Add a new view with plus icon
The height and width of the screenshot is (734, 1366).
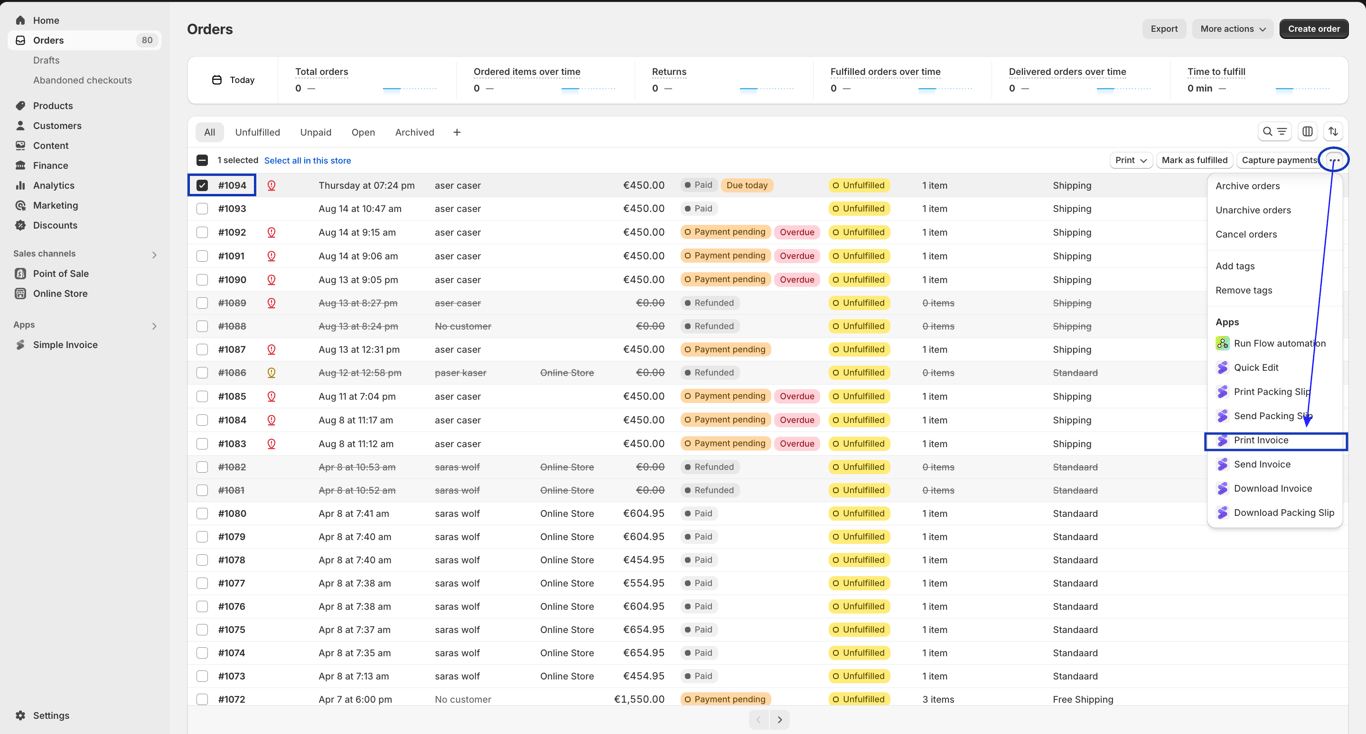[457, 132]
